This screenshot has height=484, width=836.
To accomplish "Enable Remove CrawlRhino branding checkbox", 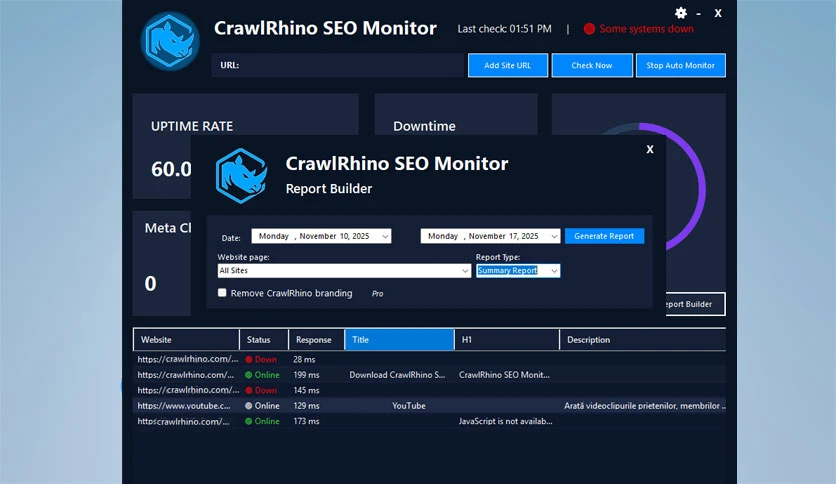I will (x=222, y=293).
